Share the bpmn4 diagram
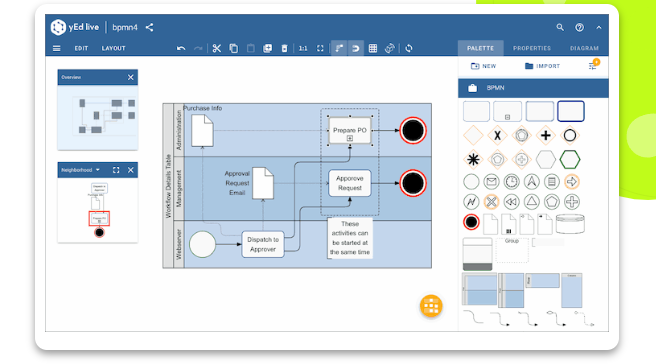 [149, 28]
